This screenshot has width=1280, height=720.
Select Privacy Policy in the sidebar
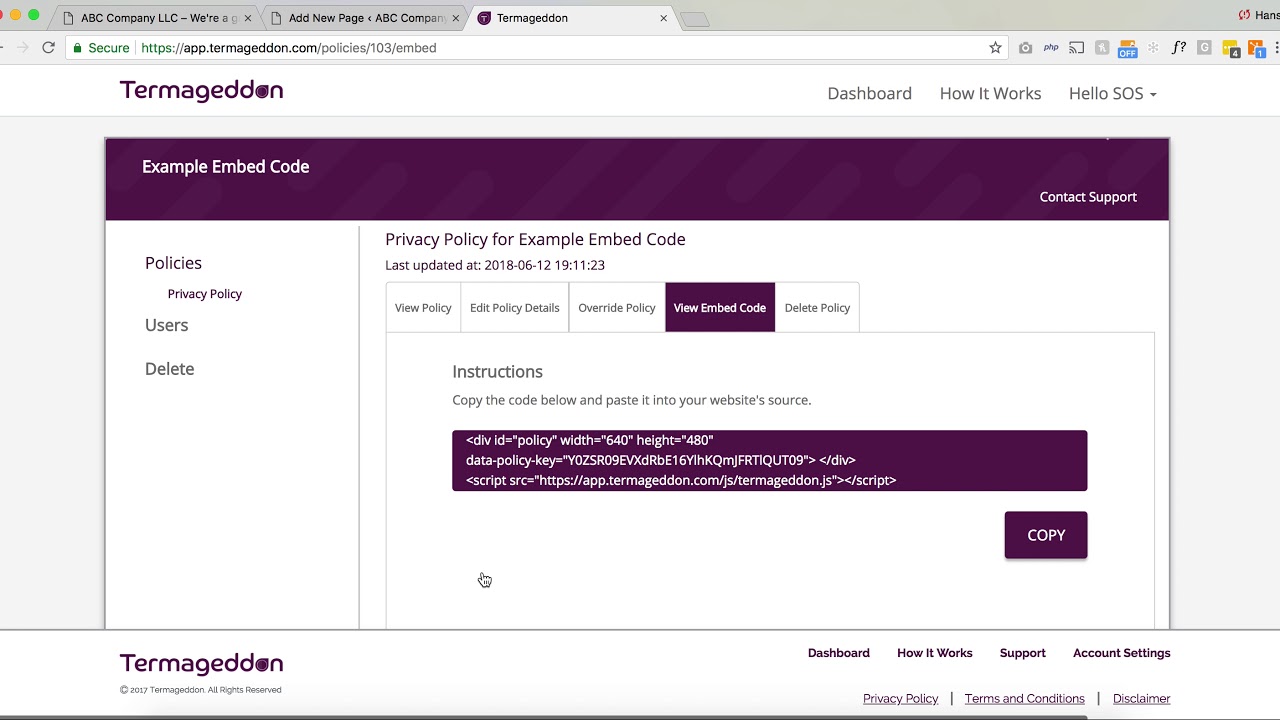point(205,294)
